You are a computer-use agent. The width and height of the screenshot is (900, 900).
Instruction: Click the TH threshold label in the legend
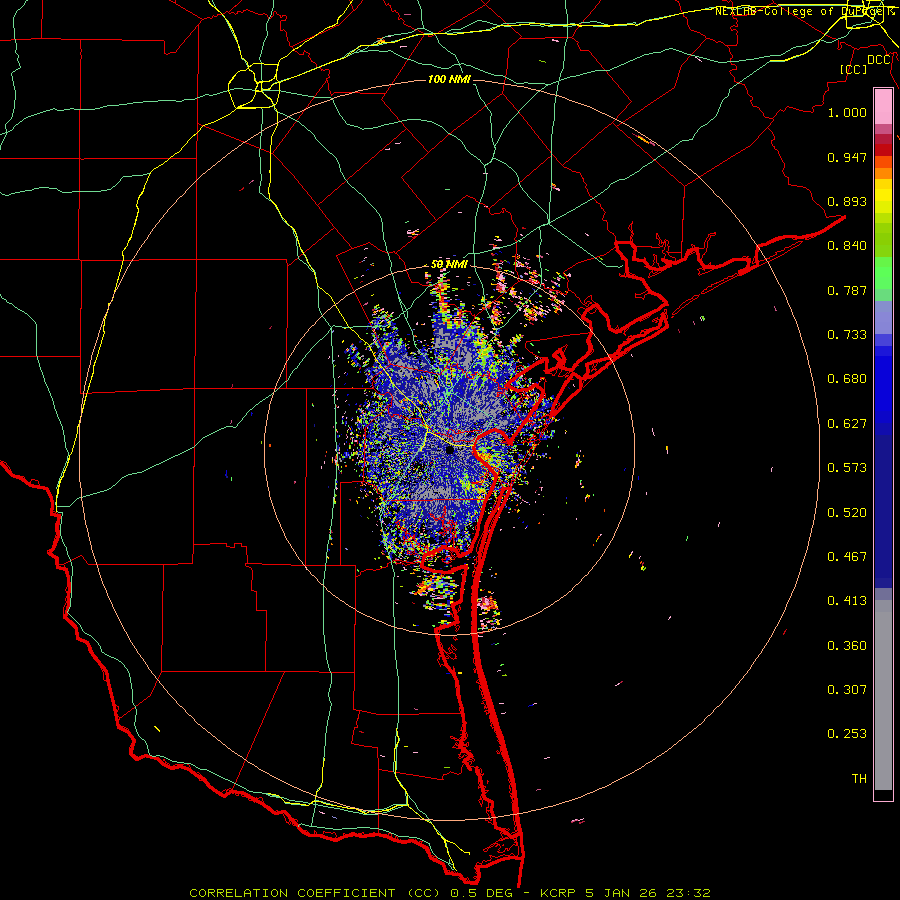[859, 779]
